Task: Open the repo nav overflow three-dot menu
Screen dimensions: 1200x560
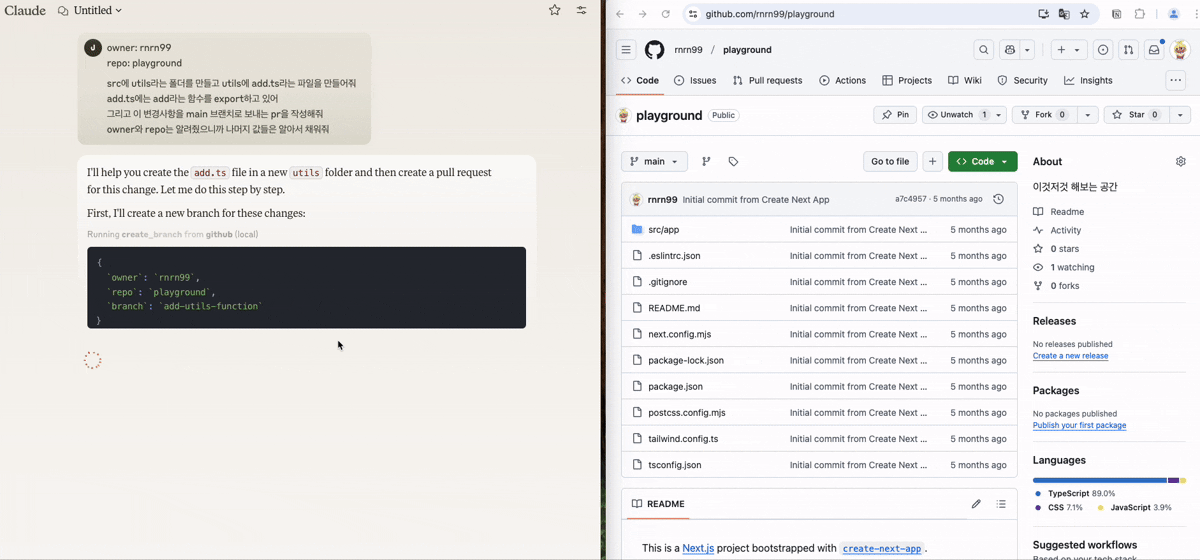Action: 1175,80
